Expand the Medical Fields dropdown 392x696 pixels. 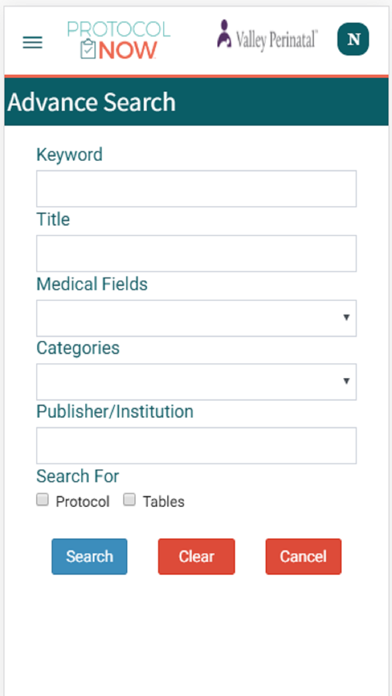(x=196, y=318)
